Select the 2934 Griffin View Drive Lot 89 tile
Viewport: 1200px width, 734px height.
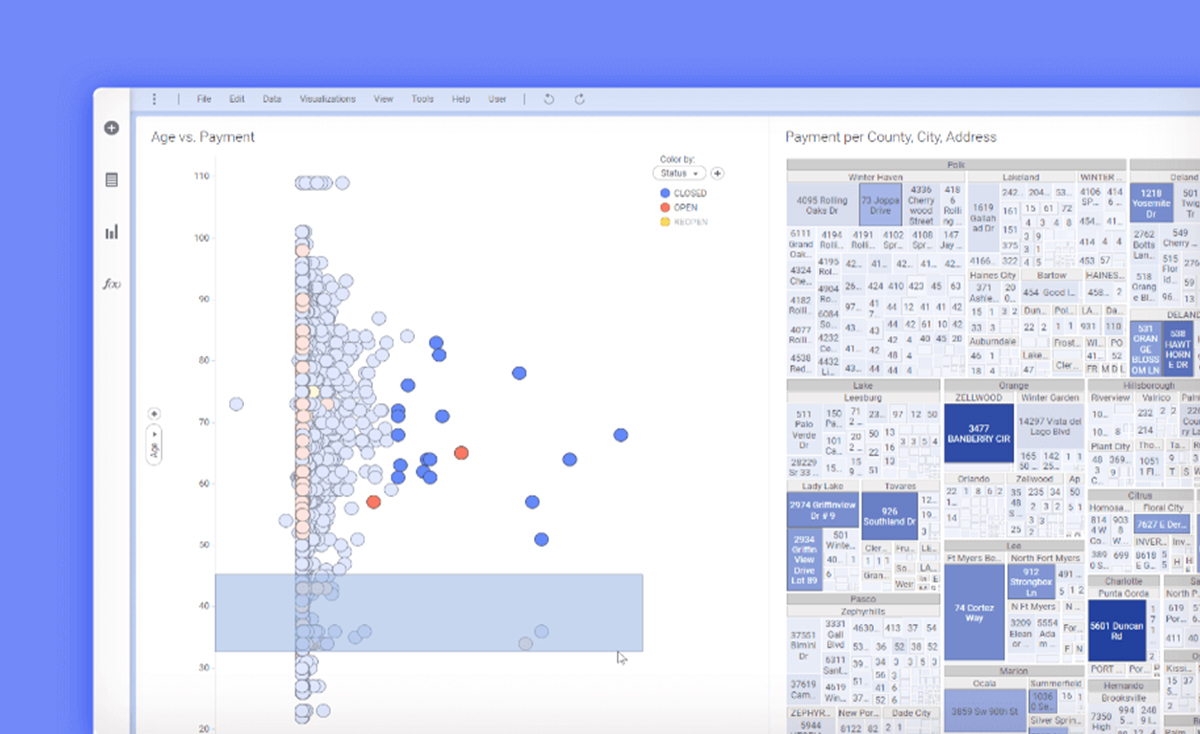(804, 560)
